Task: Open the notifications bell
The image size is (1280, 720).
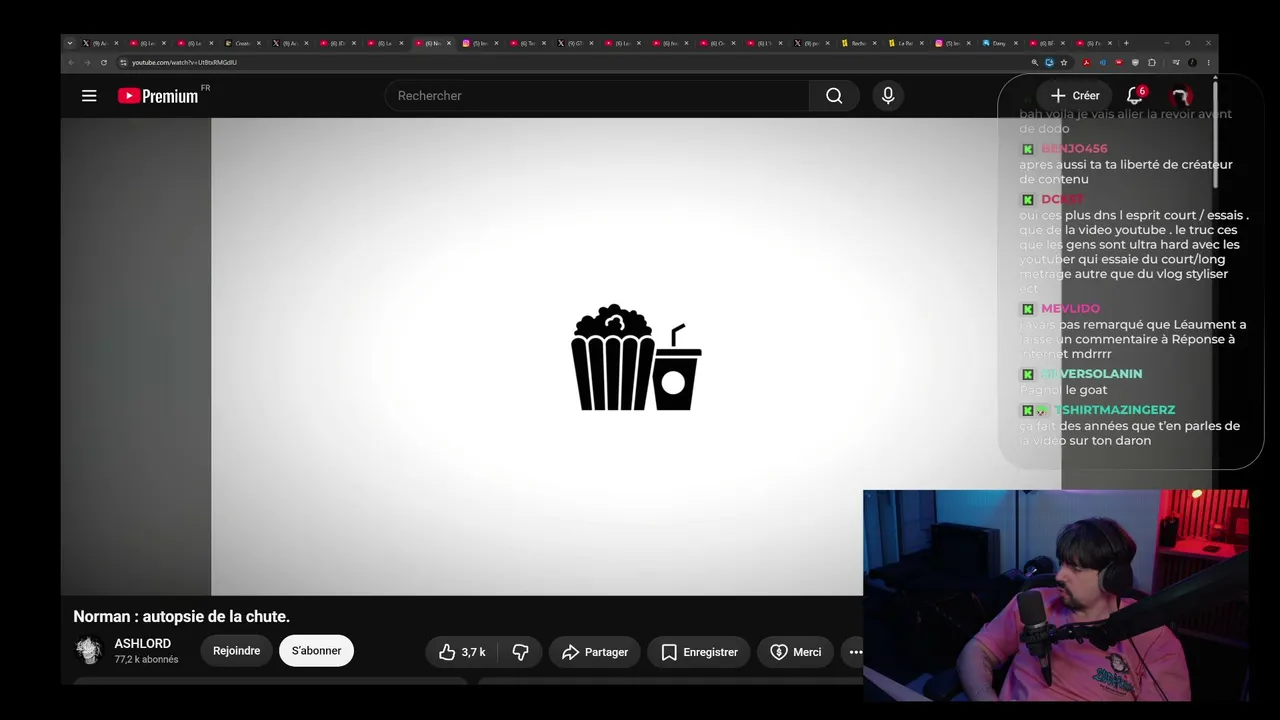Action: pos(1135,96)
